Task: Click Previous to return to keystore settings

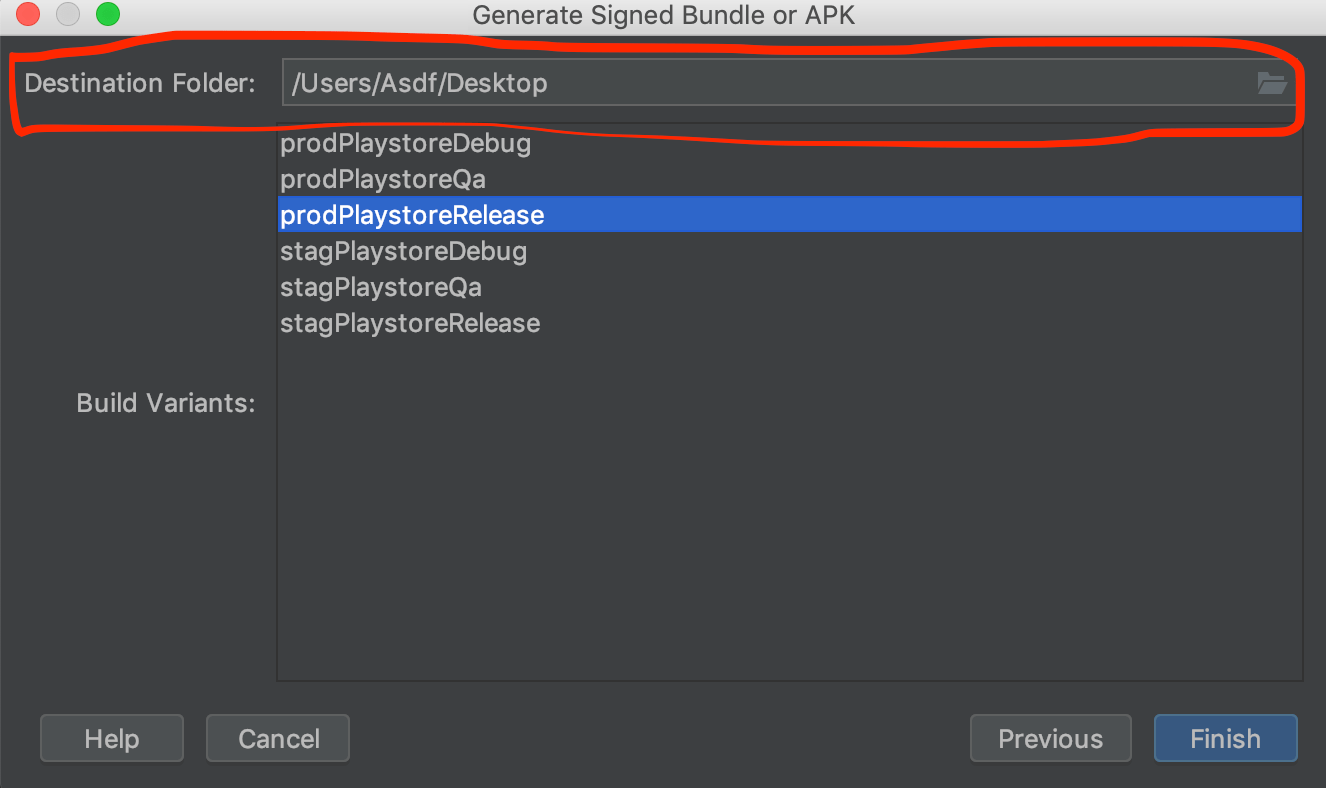Action: pyautogui.click(x=1050, y=738)
